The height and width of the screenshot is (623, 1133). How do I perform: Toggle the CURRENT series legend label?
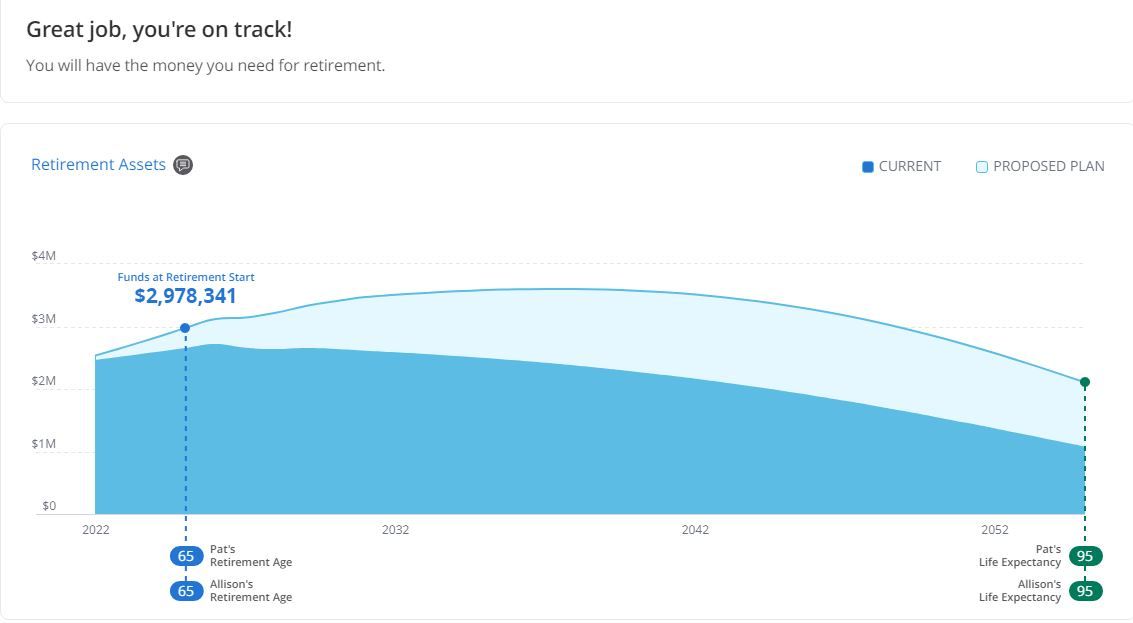point(909,167)
